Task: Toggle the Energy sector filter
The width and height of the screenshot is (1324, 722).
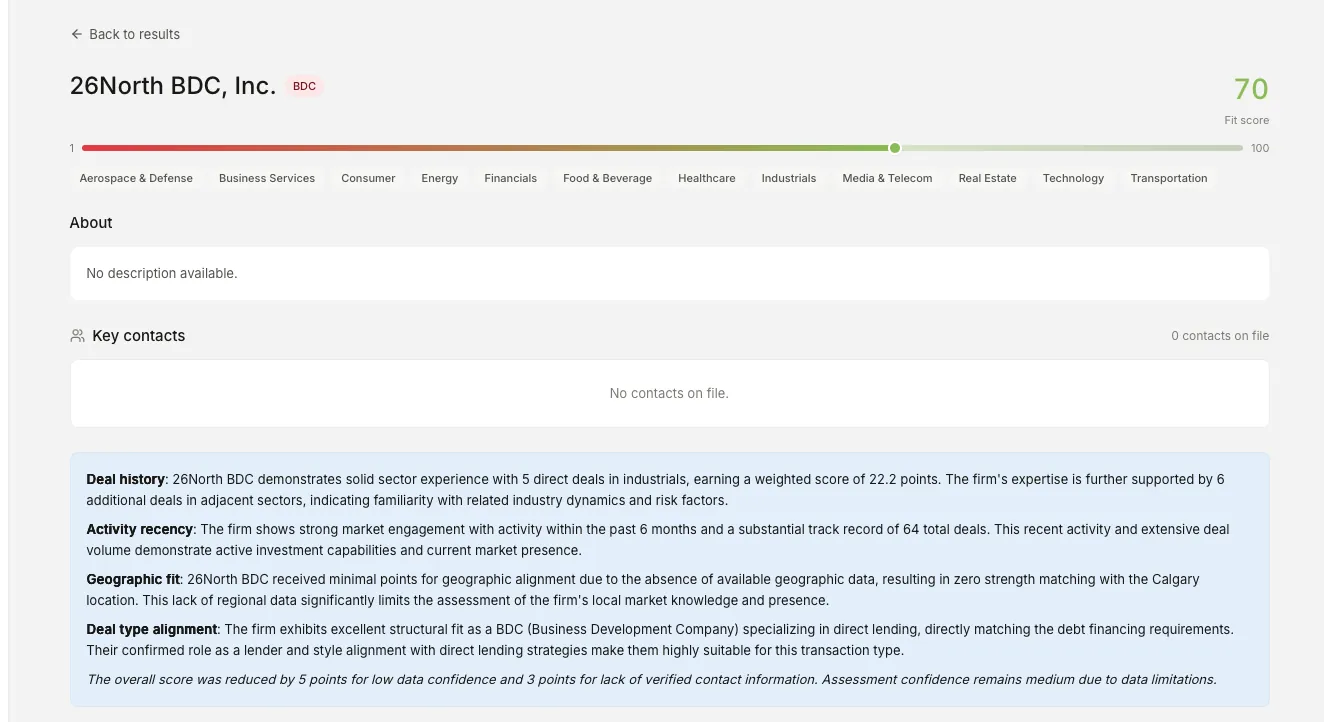Action: tap(439, 178)
